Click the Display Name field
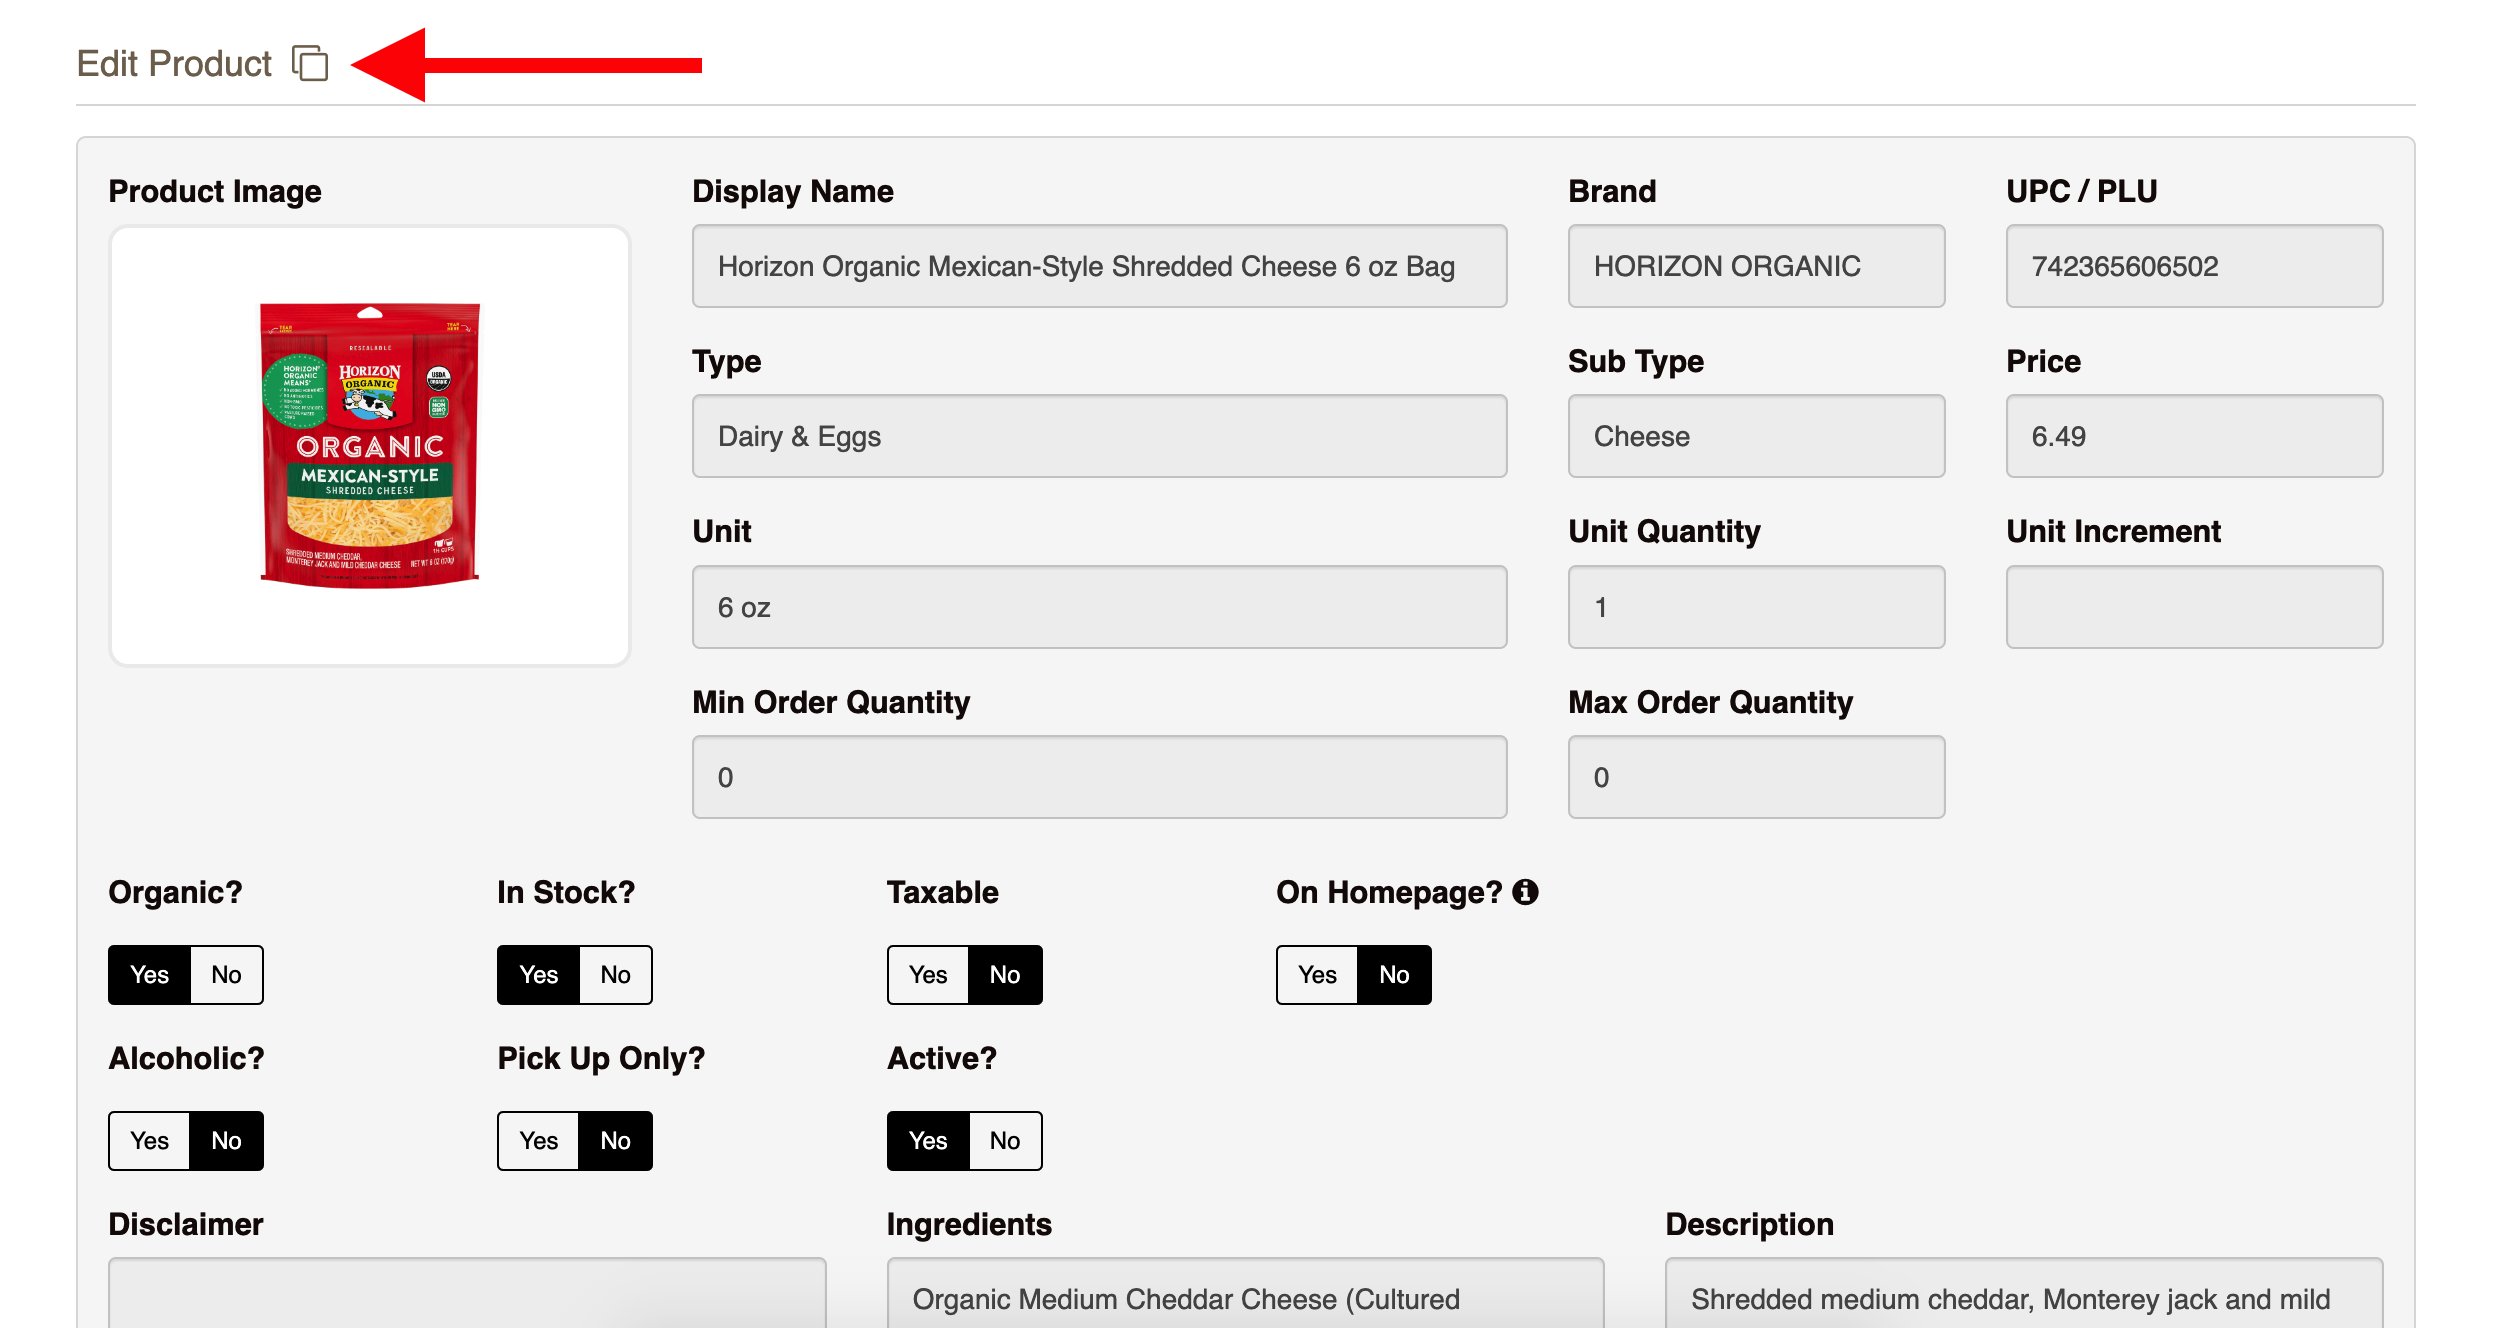This screenshot has width=2496, height=1328. (x=1099, y=266)
